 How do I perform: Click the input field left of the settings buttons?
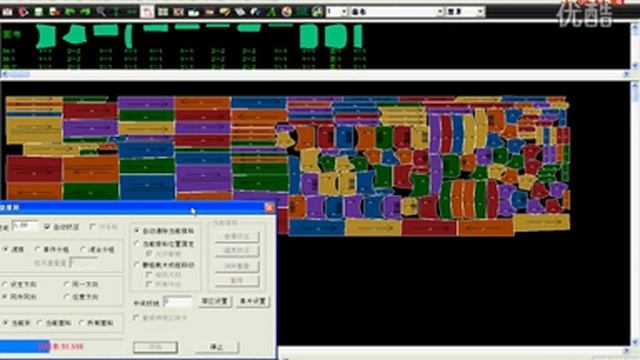tap(178, 302)
